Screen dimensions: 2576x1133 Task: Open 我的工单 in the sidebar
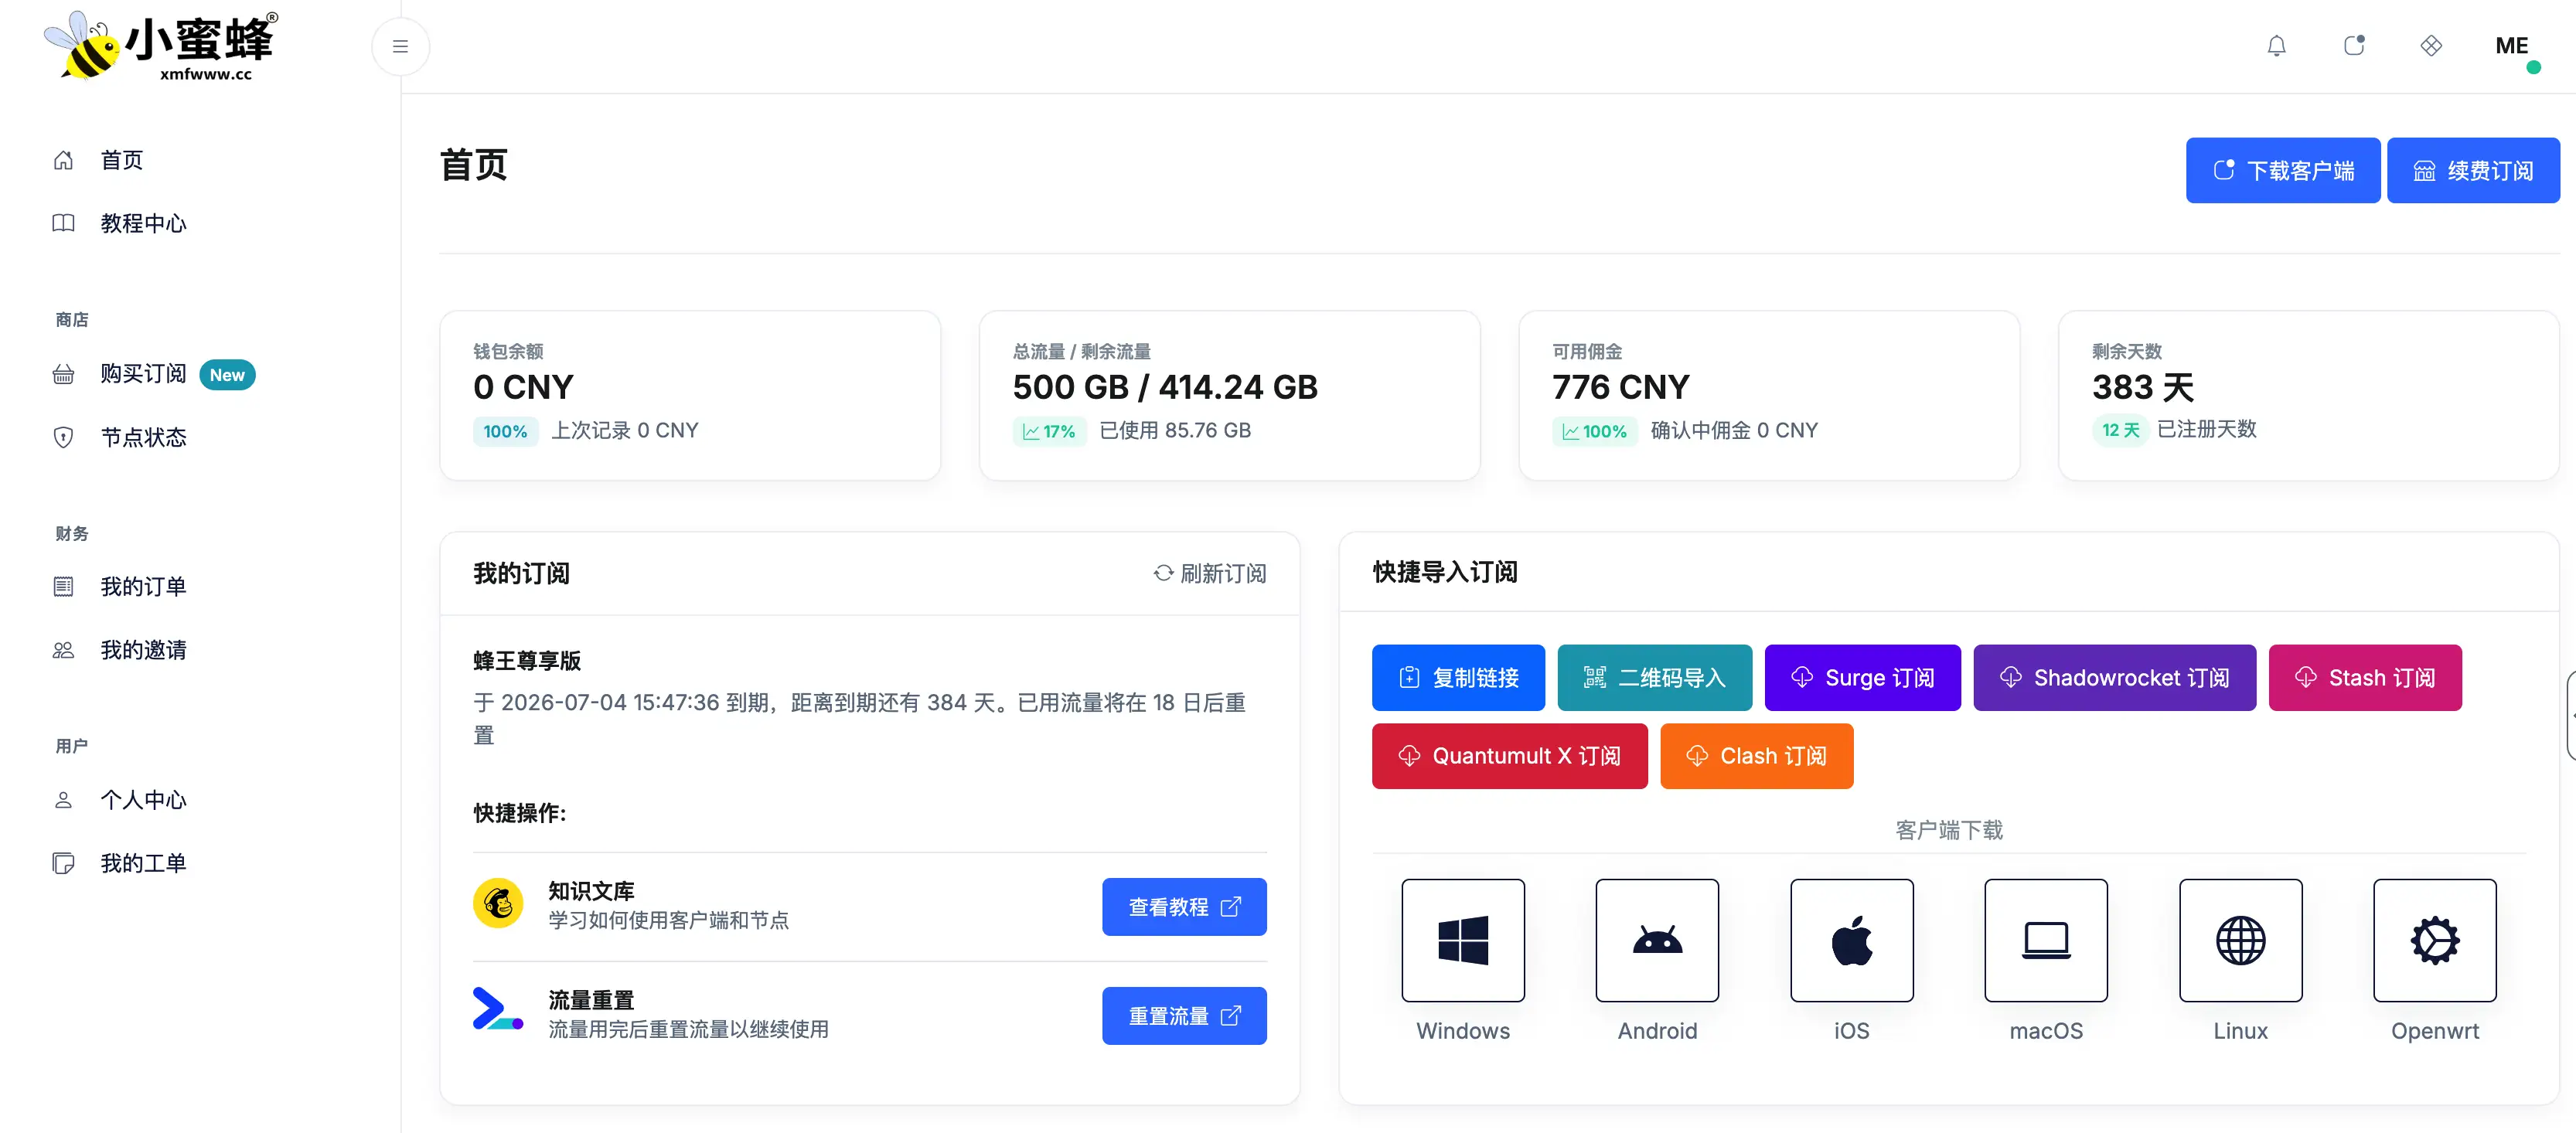[143, 862]
